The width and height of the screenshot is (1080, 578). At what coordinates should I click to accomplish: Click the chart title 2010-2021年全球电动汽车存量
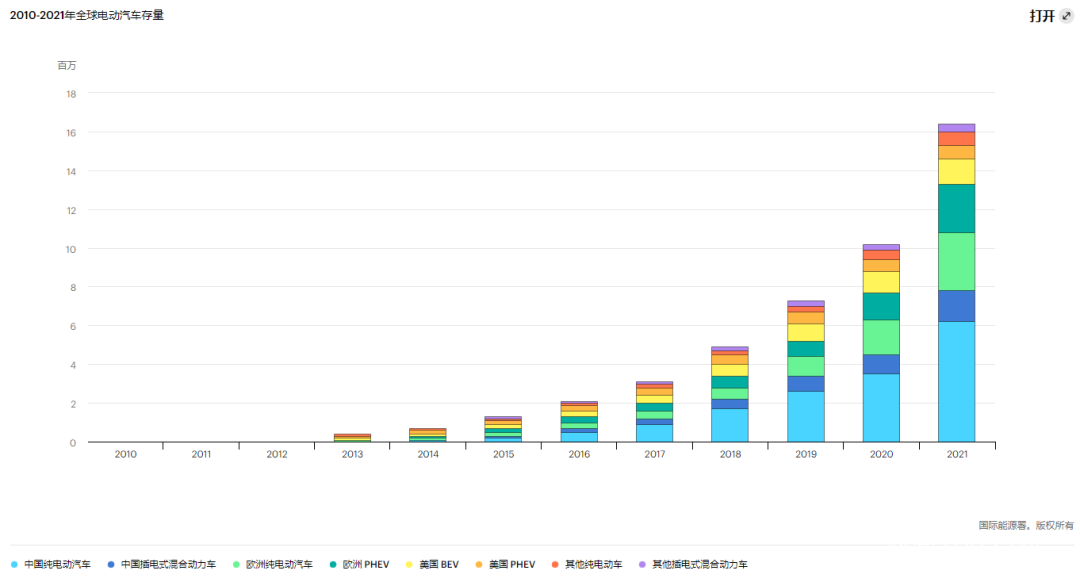pyautogui.click(x=87, y=15)
